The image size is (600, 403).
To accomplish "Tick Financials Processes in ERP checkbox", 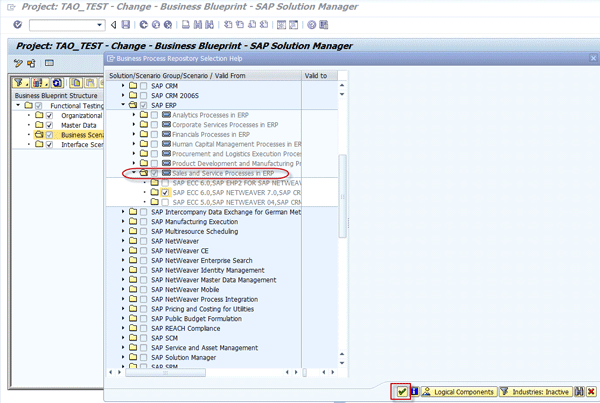I will [154, 134].
